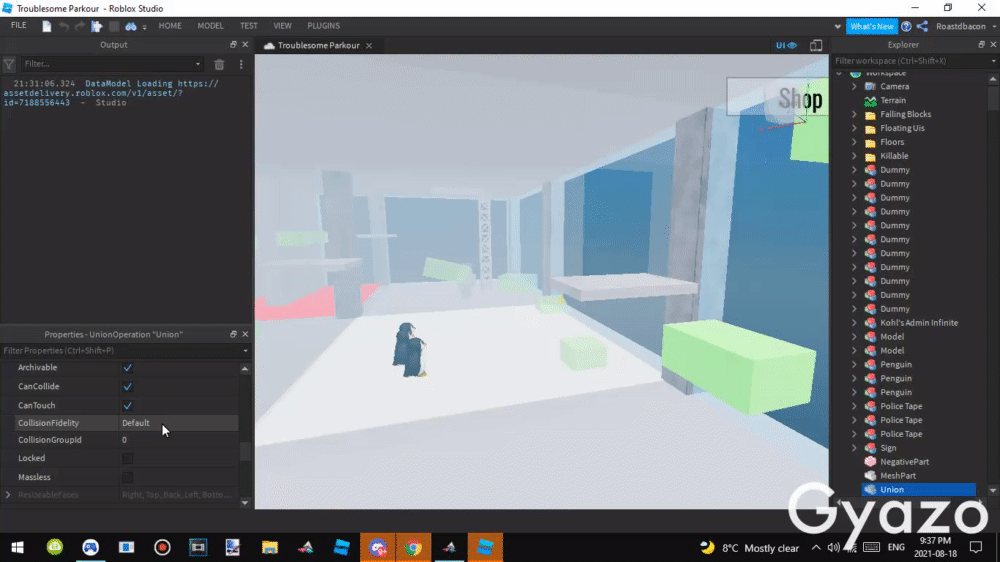The image size is (1000, 562).
Task: Click the volume speaker icon in system tray
Action: [833, 547]
